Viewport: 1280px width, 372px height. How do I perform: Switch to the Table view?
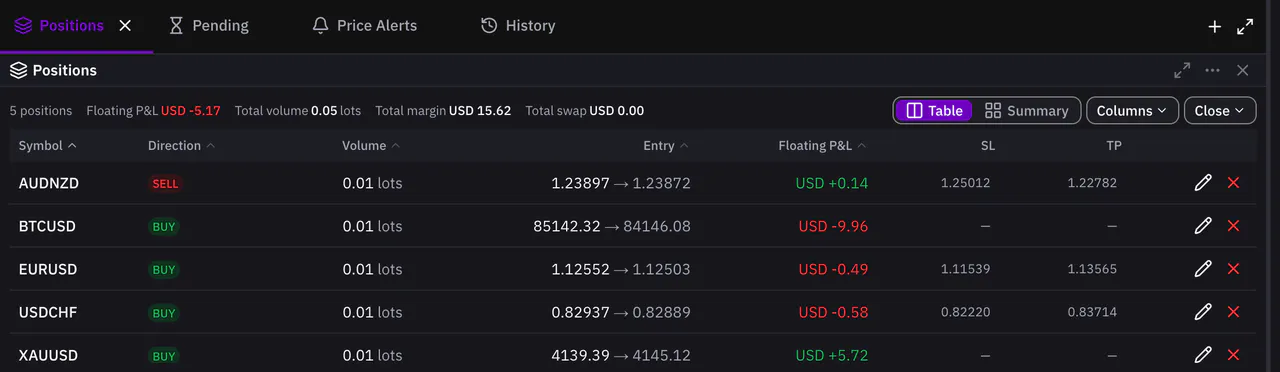pyautogui.click(x=934, y=110)
